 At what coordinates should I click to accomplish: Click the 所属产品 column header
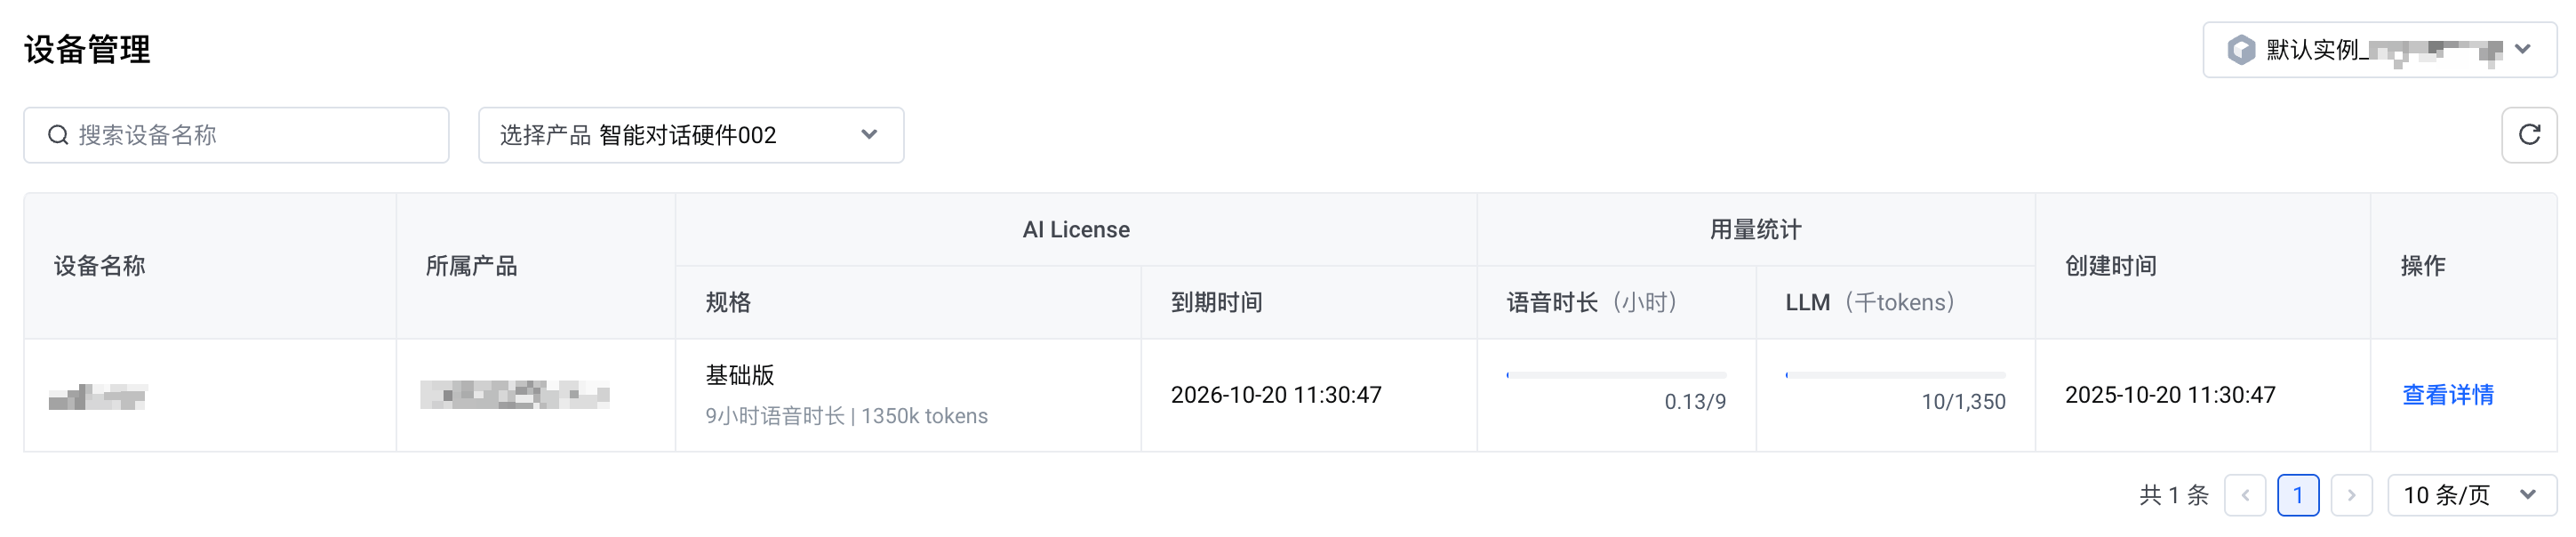point(471,266)
